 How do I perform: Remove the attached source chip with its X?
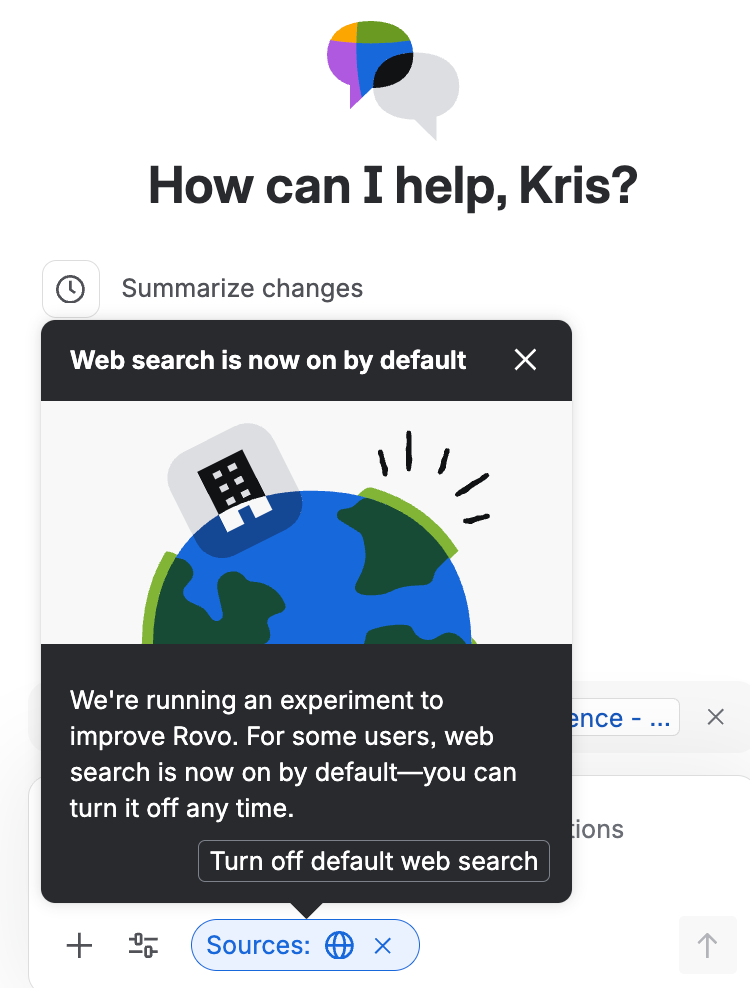[716, 717]
